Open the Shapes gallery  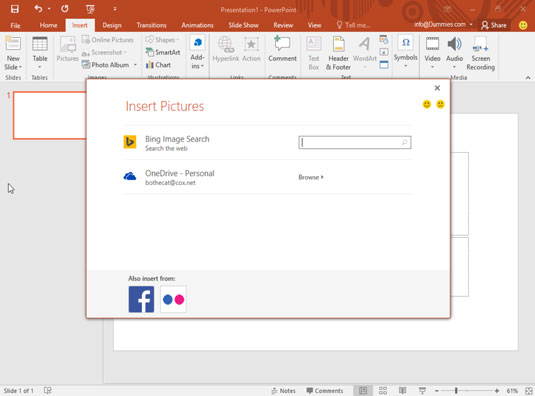tap(162, 40)
